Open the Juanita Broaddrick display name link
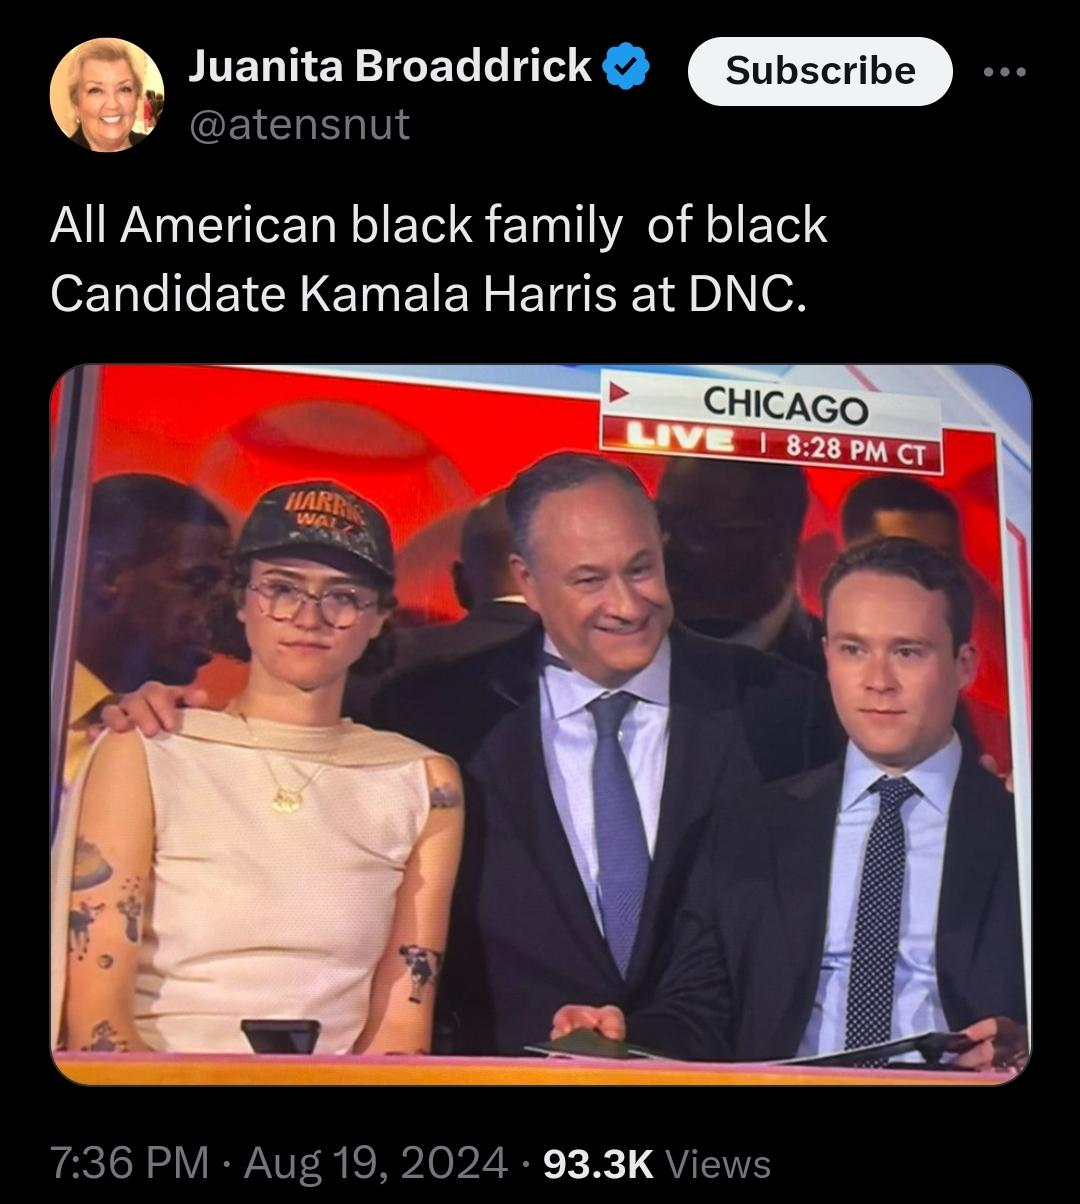The width and height of the screenshot is (1080, 1204). [x=389, y=67]
